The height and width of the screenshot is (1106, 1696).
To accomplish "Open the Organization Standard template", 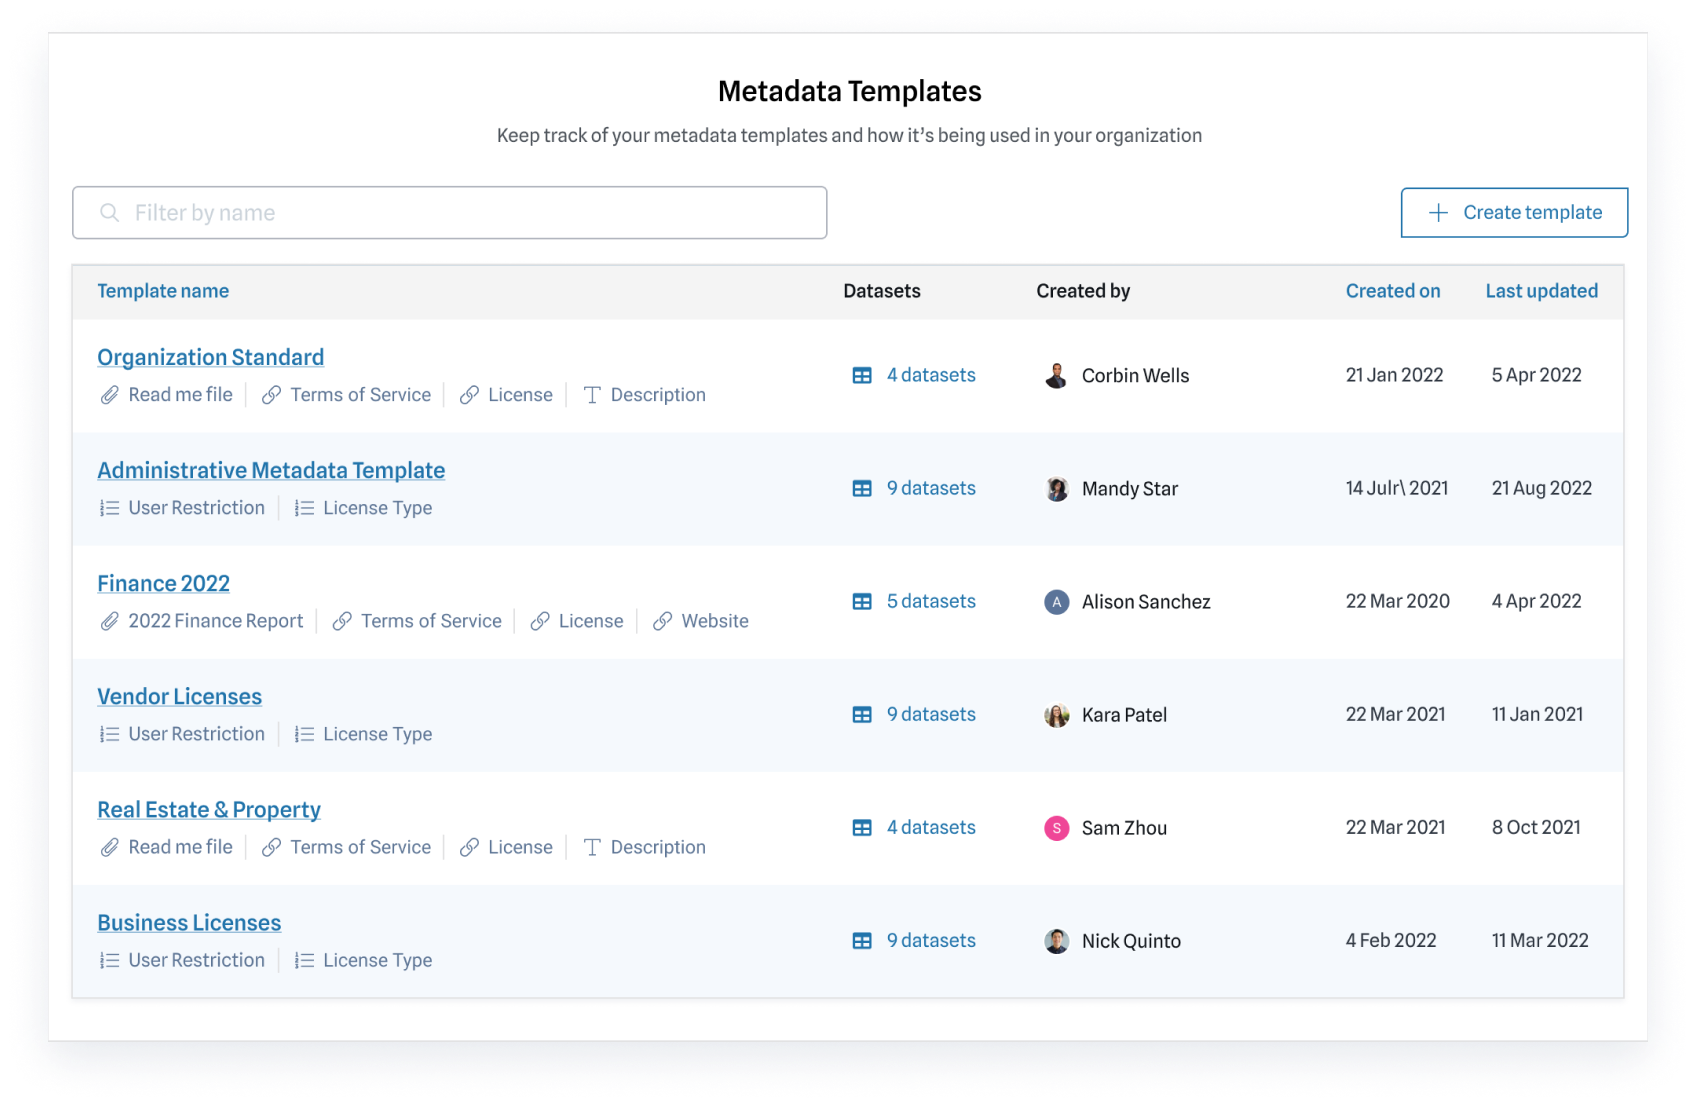I will click(210, 357).
